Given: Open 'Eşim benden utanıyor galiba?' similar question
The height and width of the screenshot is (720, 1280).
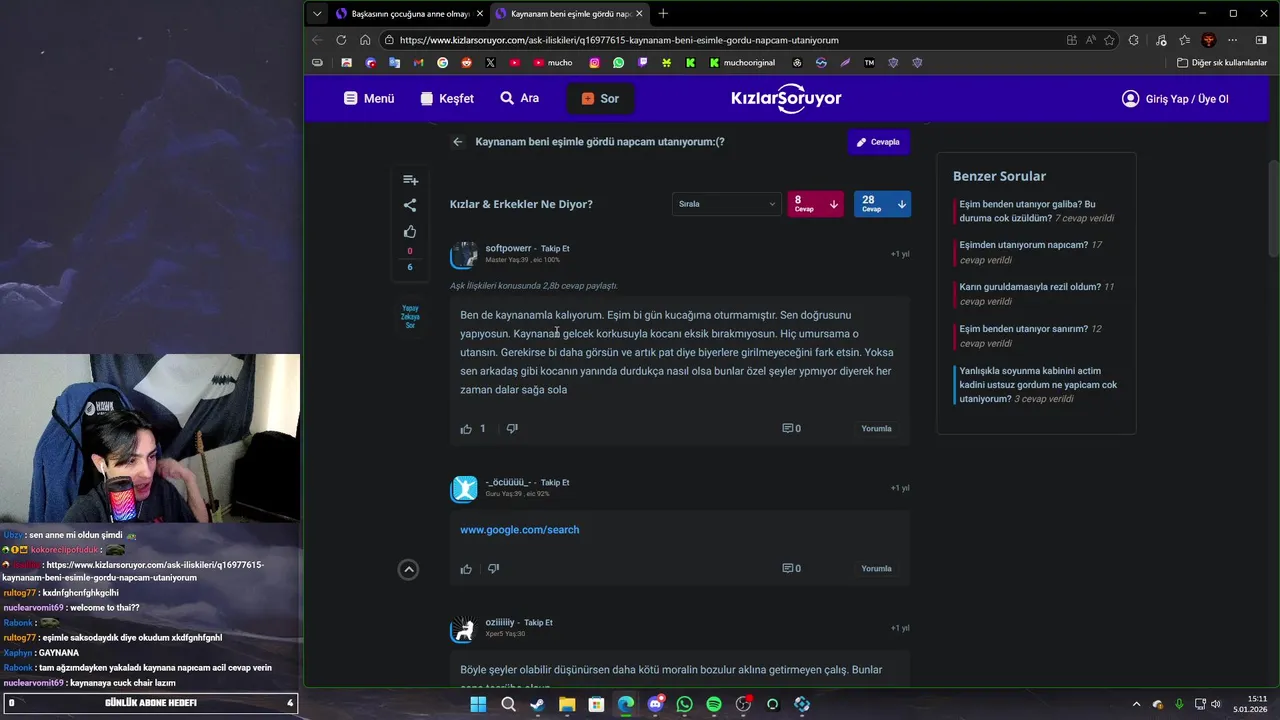Looking at the screenshot, I should click(1036, 211).
